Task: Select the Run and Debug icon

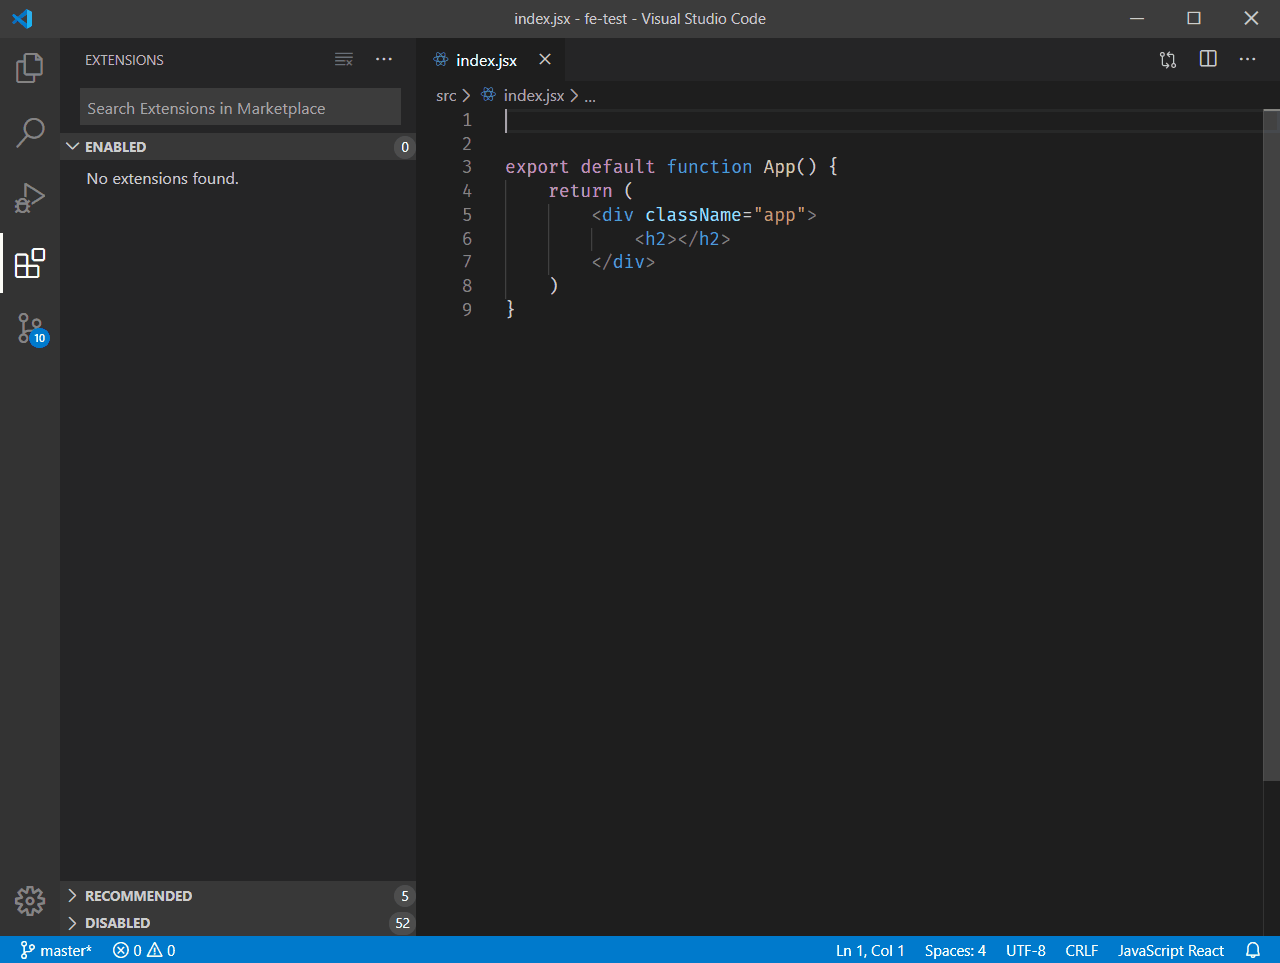Action: 29,198
